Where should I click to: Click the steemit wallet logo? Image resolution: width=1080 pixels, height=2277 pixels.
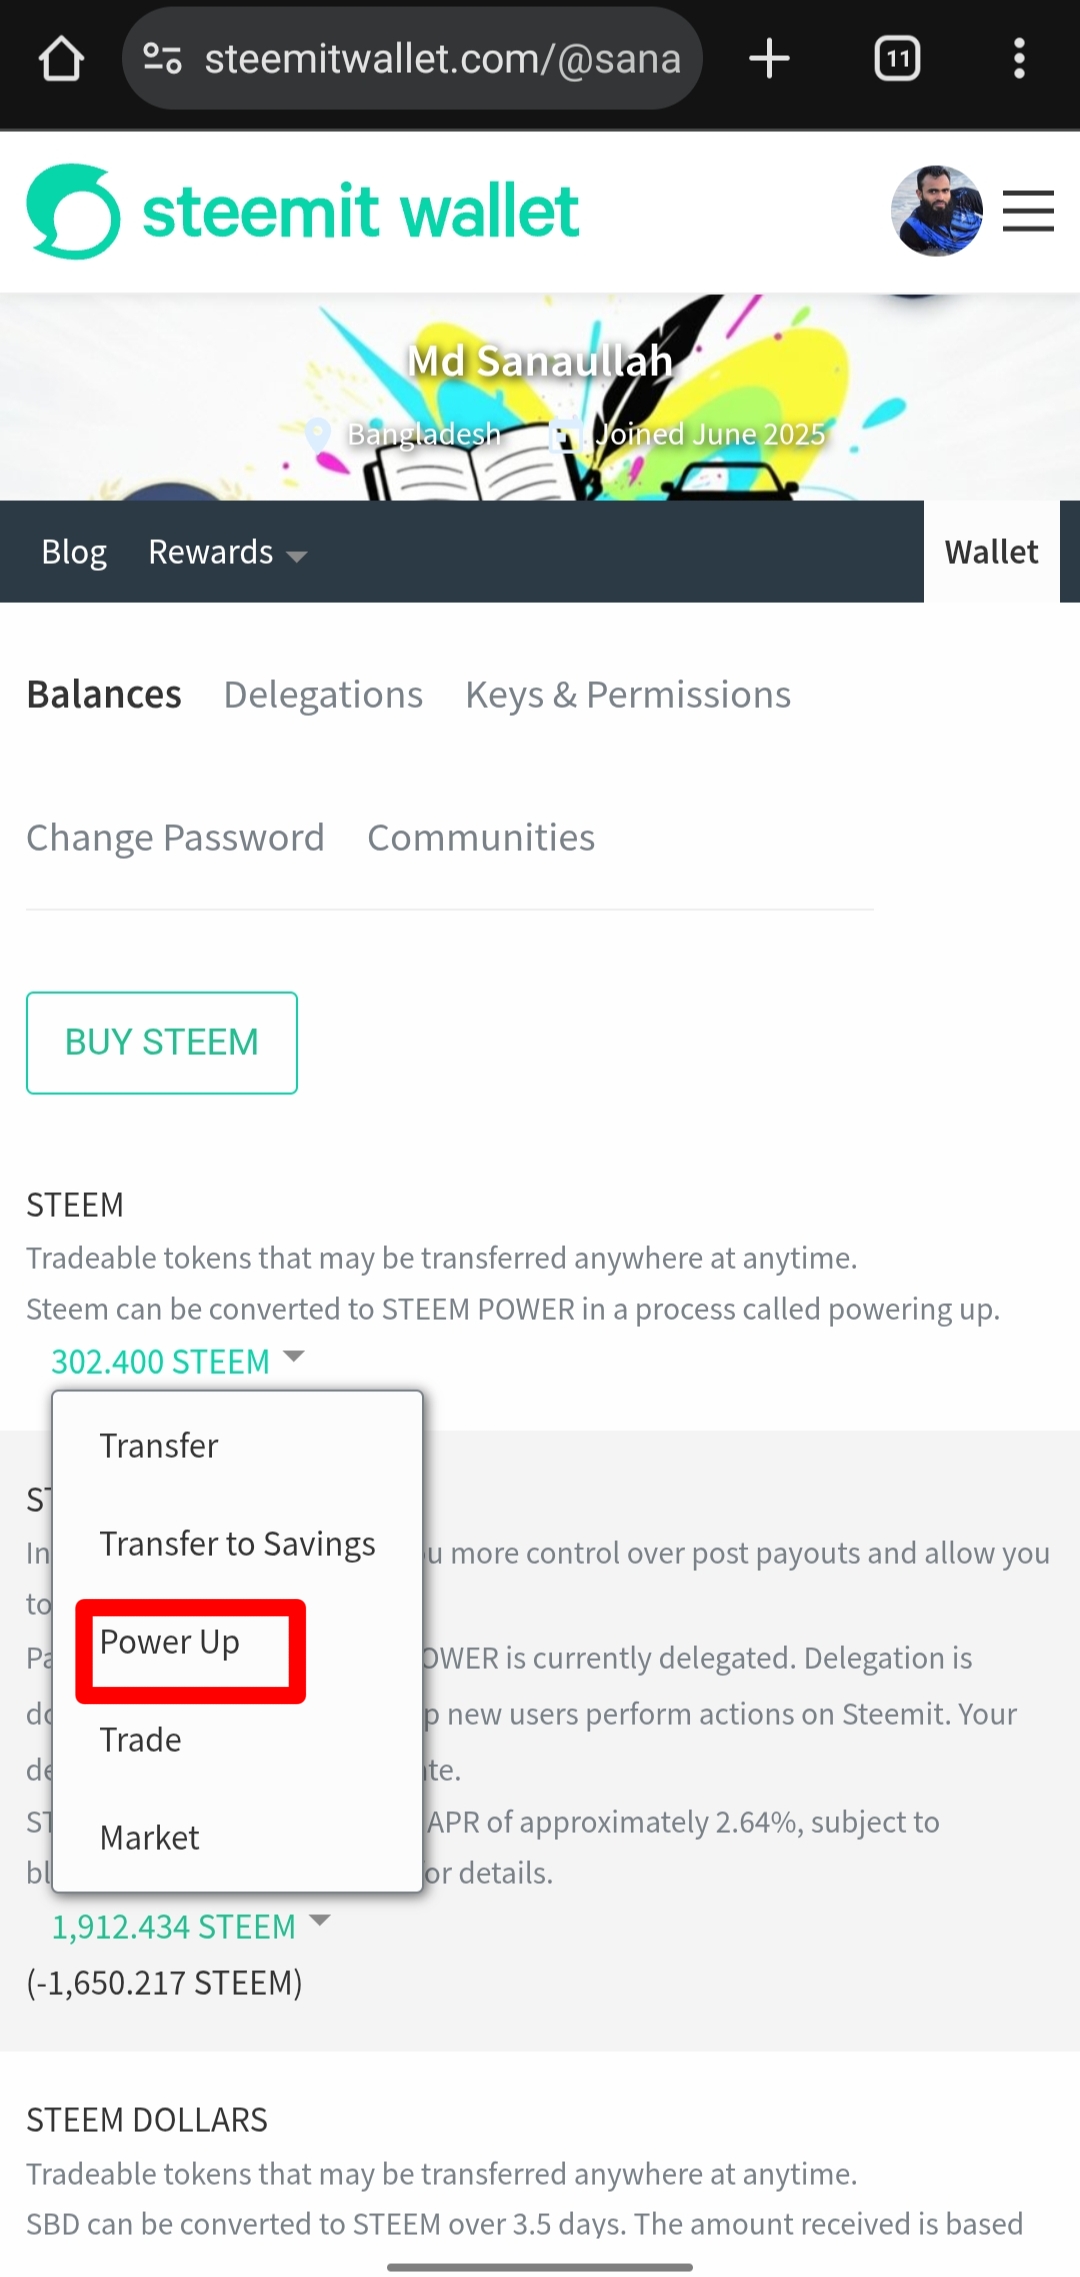[x=303, y=211]
